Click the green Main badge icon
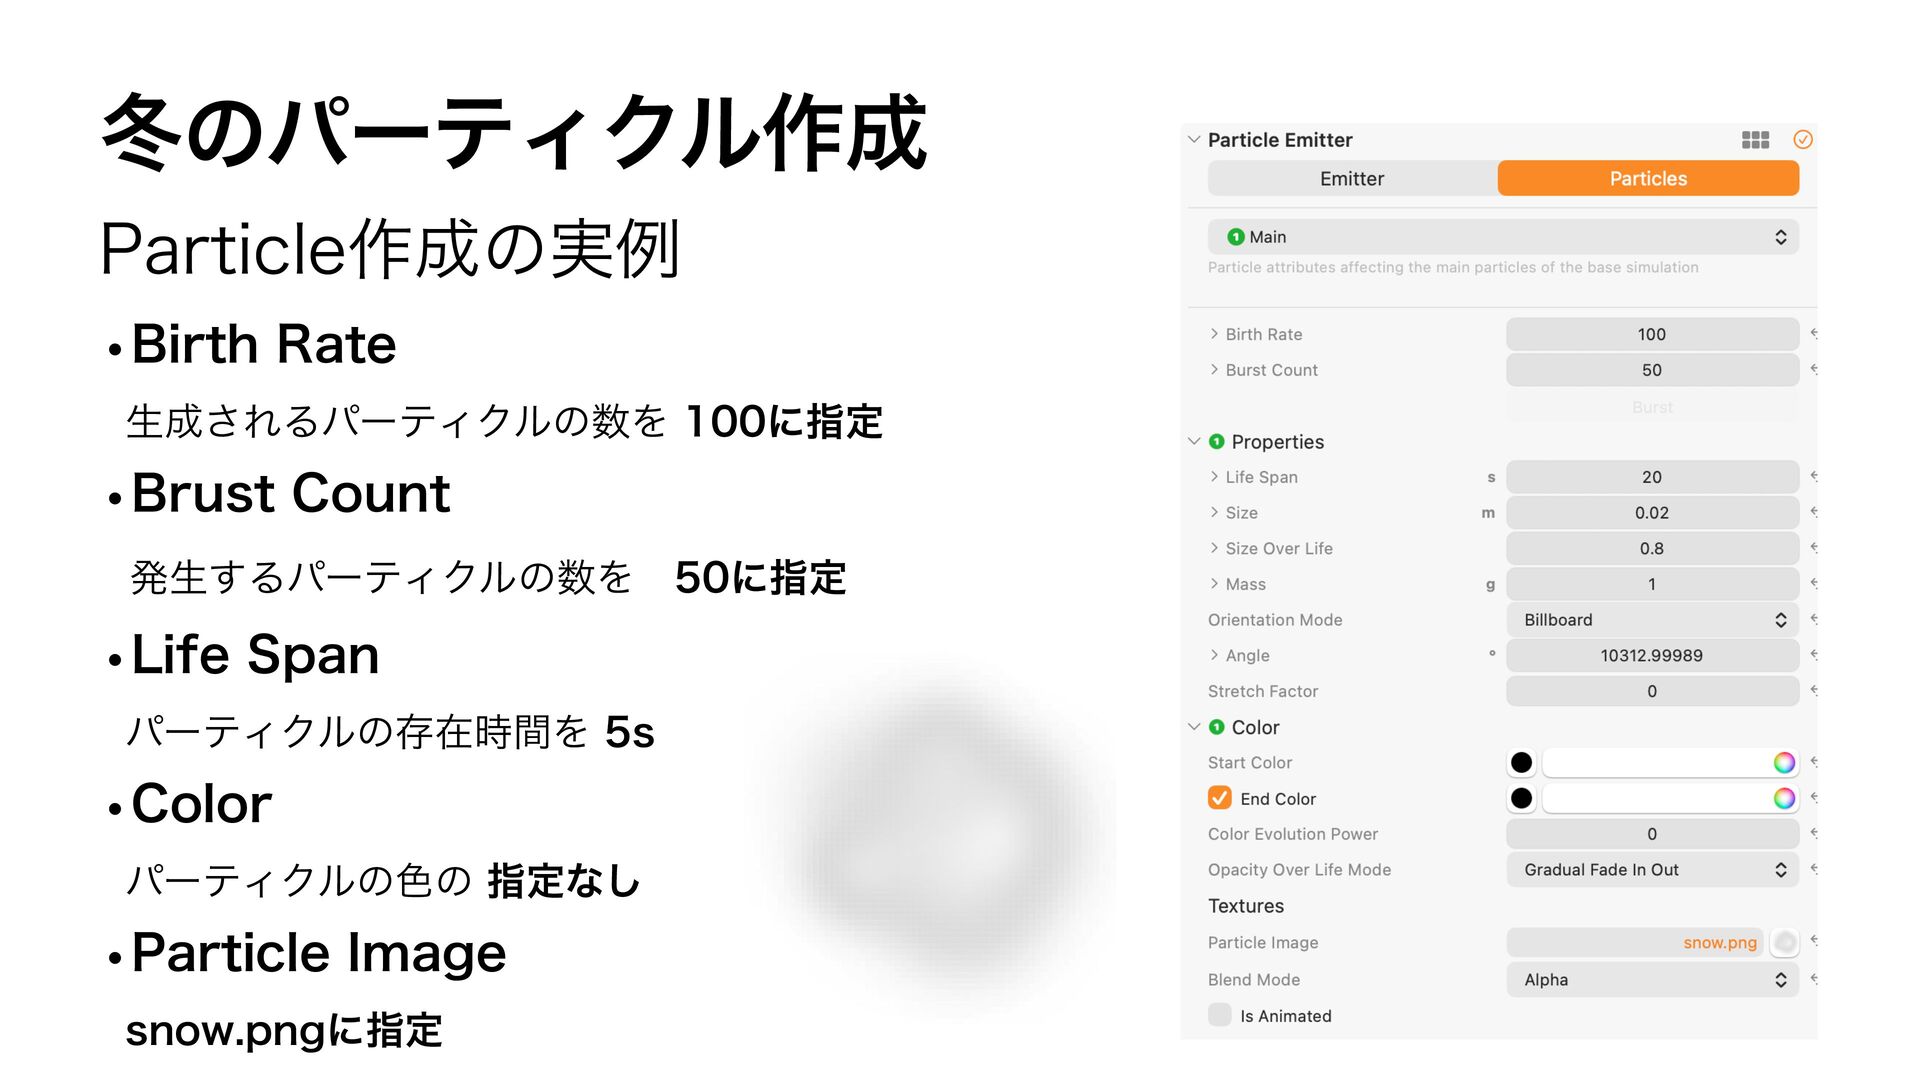 (1236, 237)
